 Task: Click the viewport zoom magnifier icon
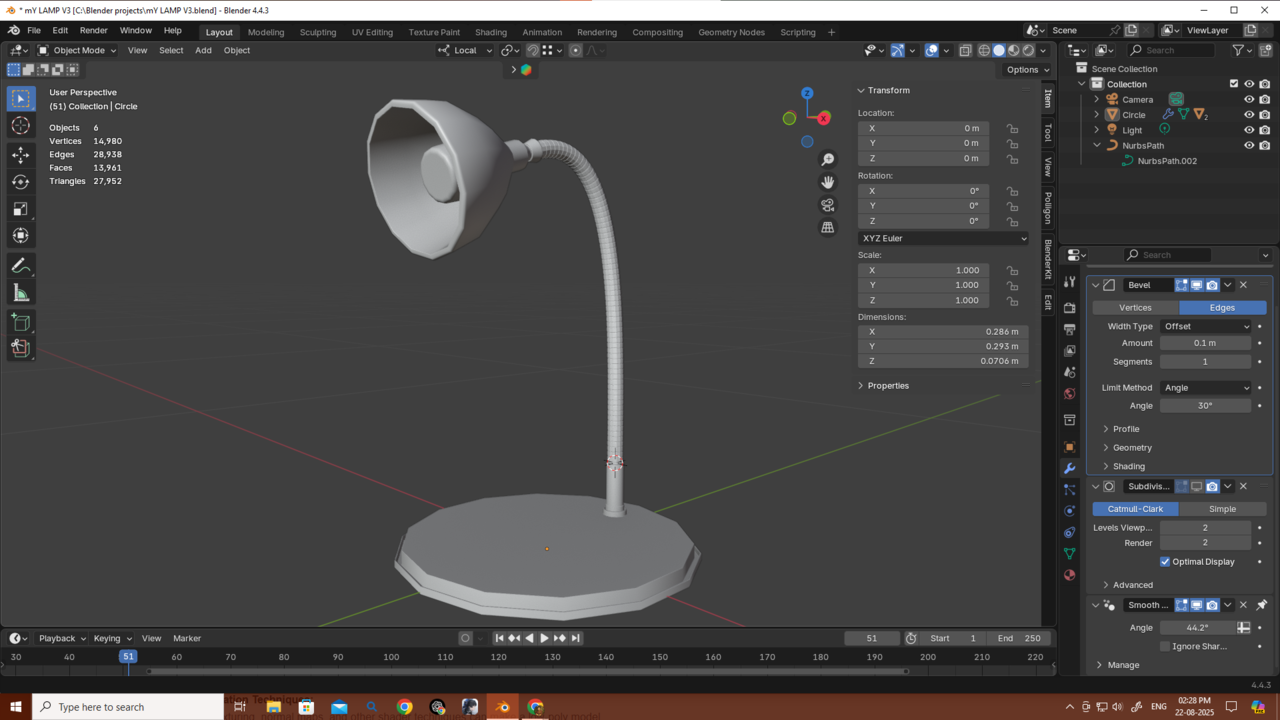tap(827, 160)
